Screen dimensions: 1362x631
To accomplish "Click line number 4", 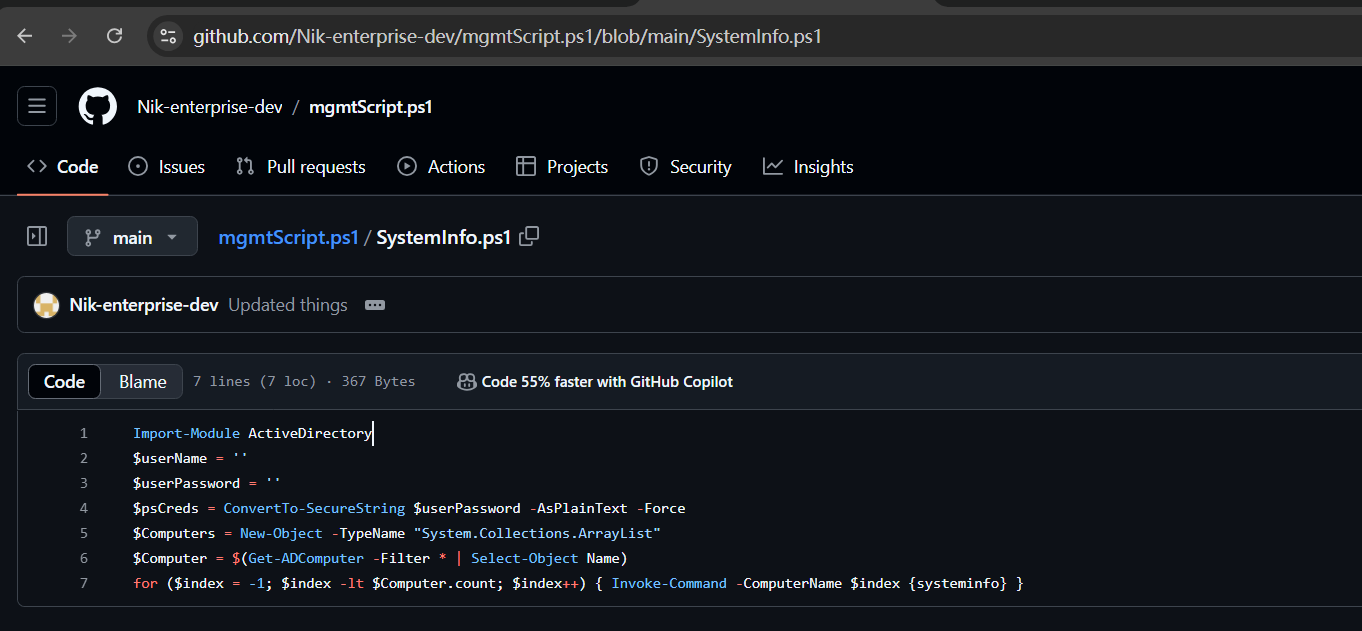I will [x=83, y=508].
